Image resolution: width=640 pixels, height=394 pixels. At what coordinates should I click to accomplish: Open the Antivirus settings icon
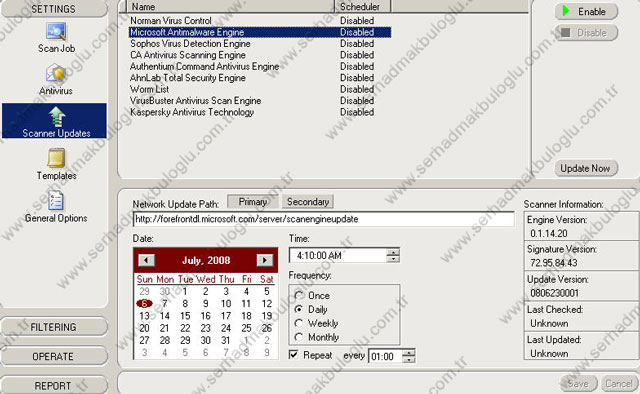[56, 80]
